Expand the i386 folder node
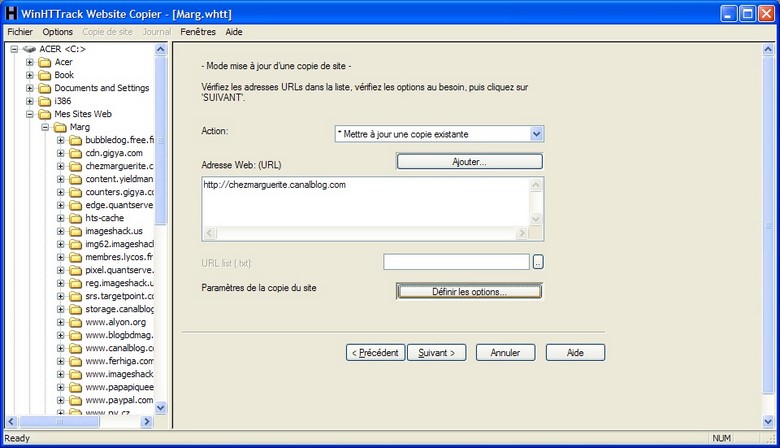 coord(30,101)
